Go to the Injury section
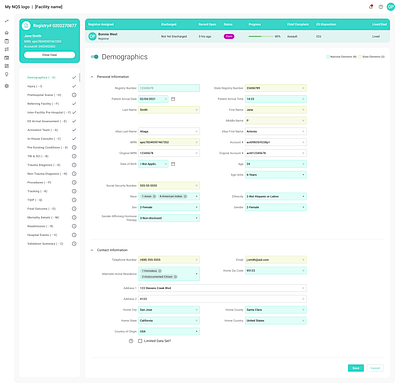The image size is (400, 388). pos(34,86)
